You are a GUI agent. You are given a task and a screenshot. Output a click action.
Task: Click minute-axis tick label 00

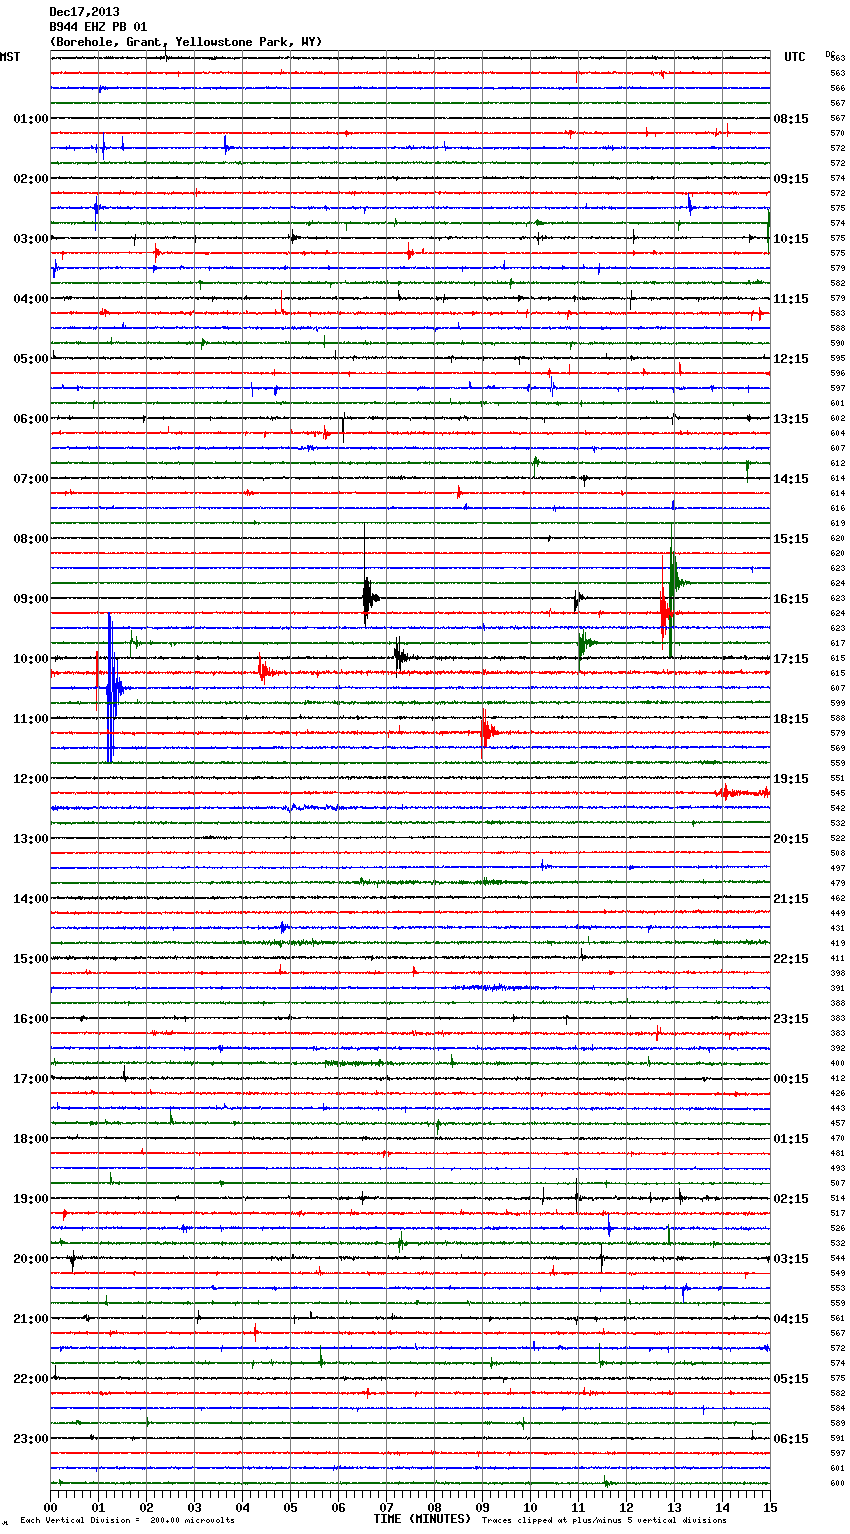tap(50, 1508)
